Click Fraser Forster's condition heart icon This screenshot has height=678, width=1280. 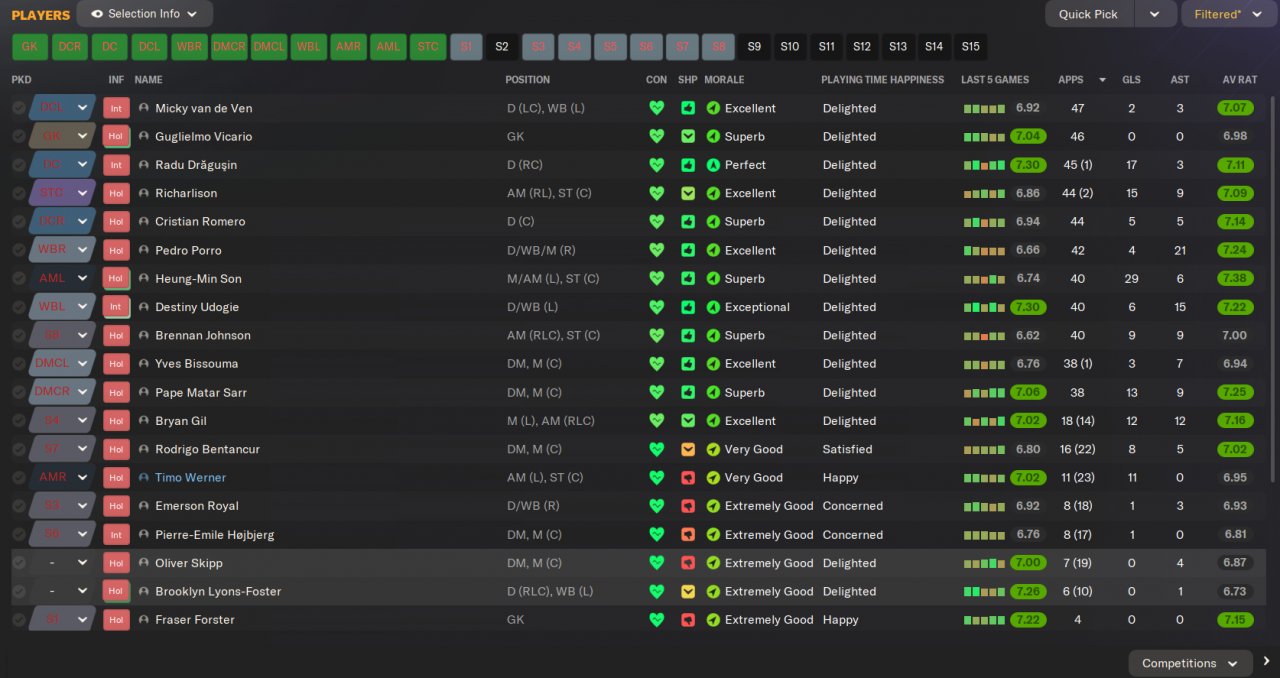click(x=656, y=620)
